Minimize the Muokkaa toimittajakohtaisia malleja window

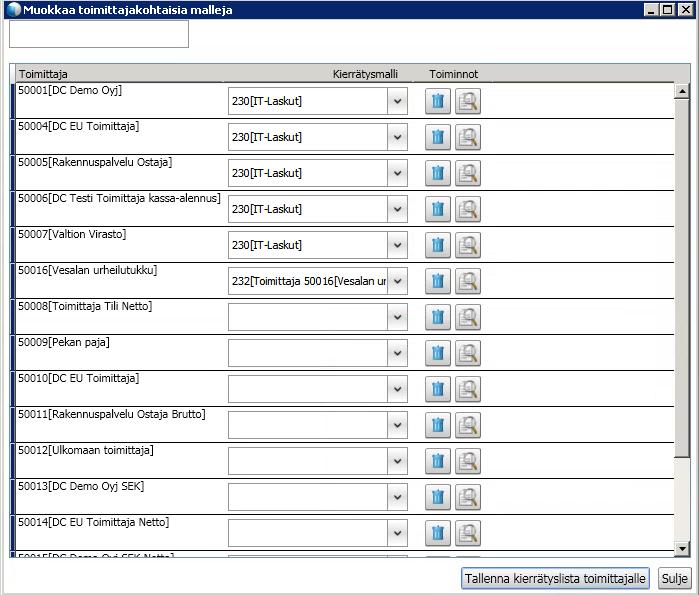652,9
